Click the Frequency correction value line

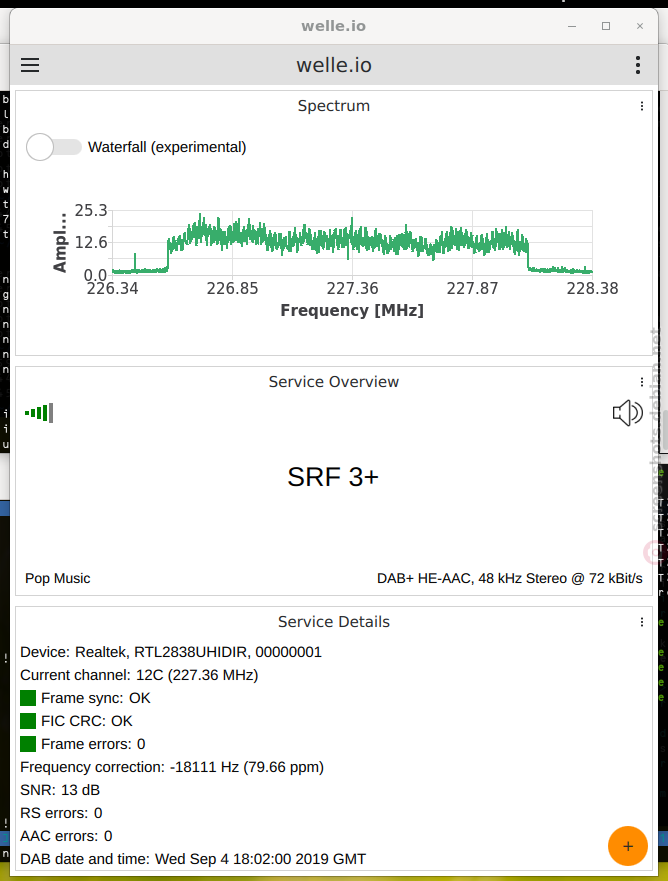coord(172,767)
